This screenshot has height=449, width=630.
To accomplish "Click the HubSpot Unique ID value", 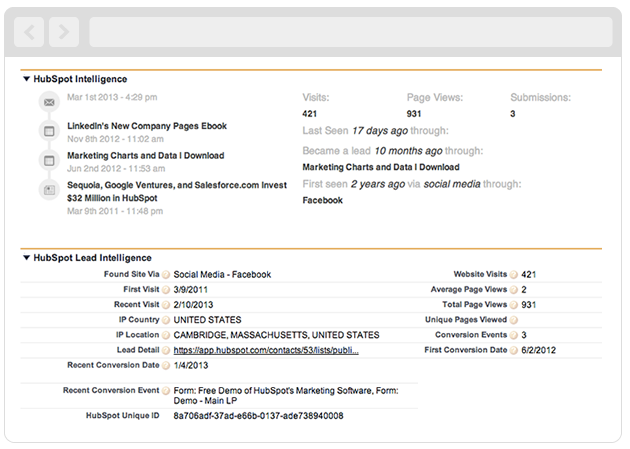I will (258, 416).
